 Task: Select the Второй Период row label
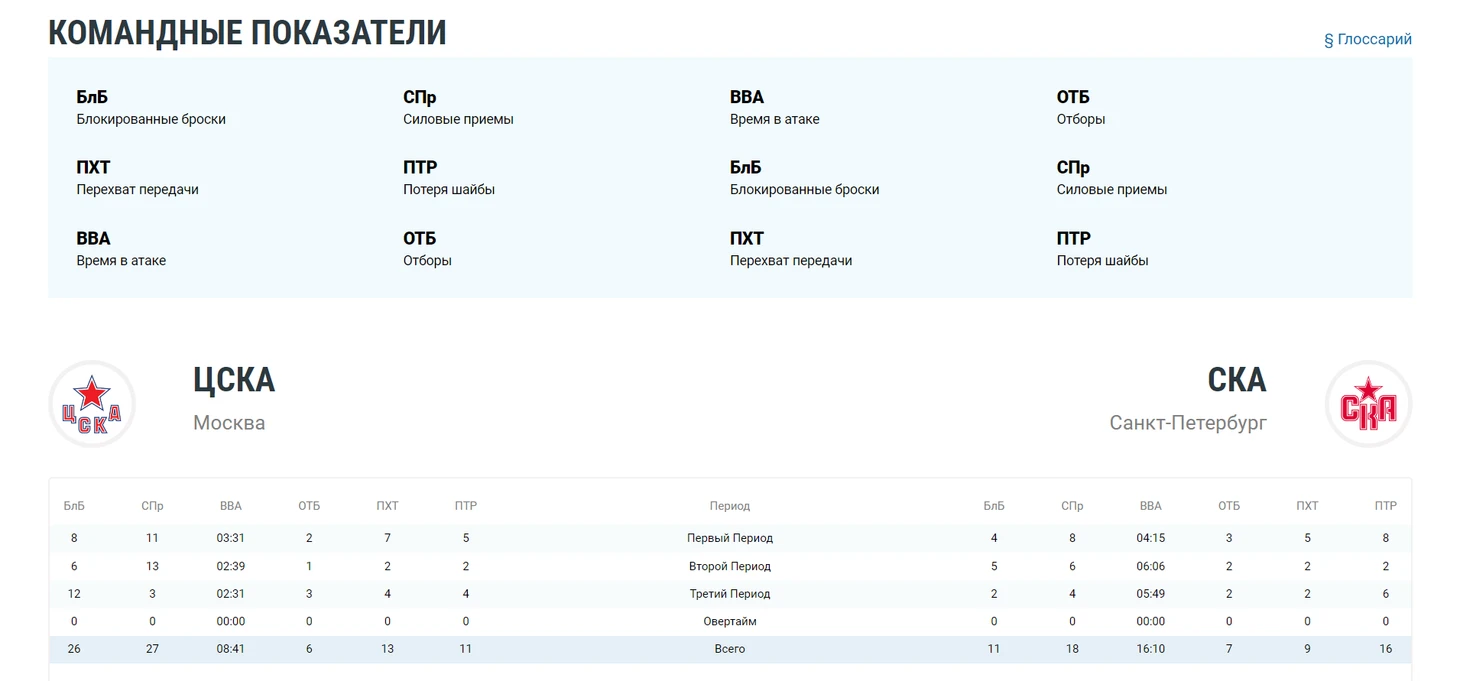click(x=729, y=566)
